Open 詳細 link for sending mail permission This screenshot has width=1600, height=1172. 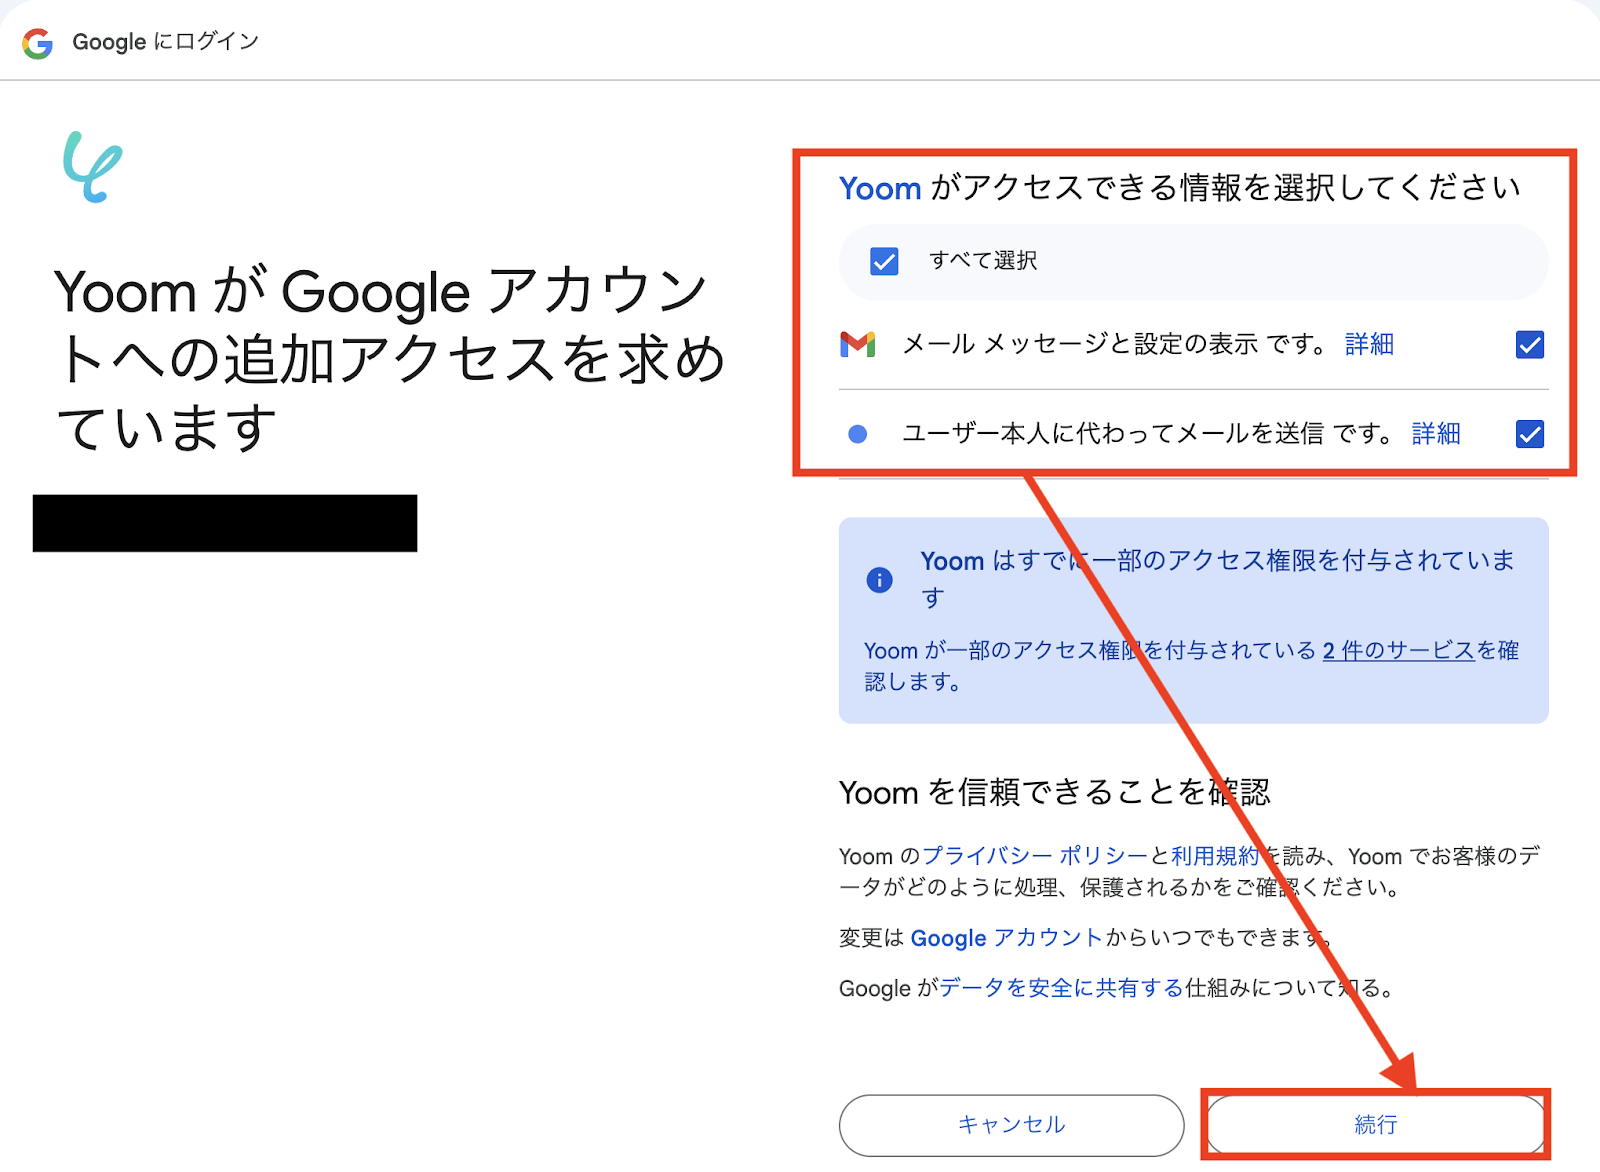pos(1436,433)
